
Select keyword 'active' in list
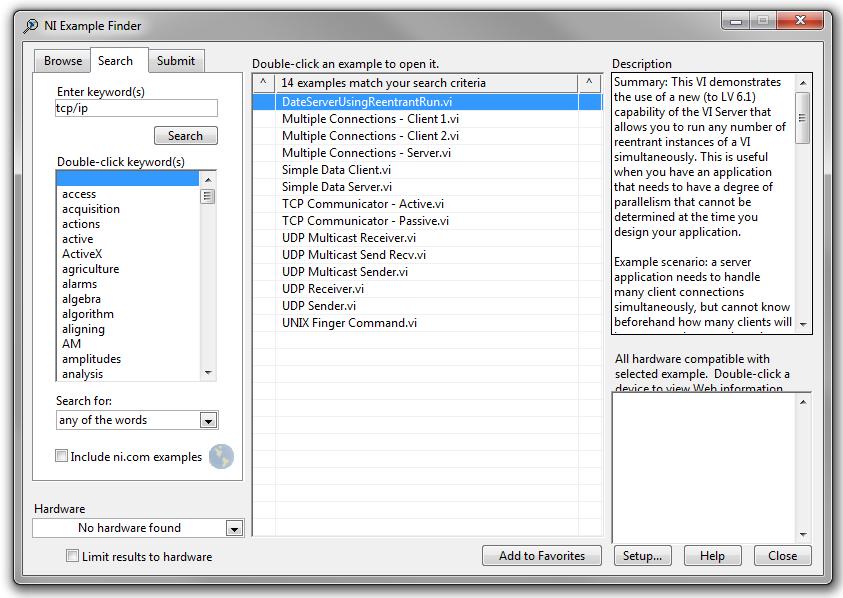[x=128, y=239]
